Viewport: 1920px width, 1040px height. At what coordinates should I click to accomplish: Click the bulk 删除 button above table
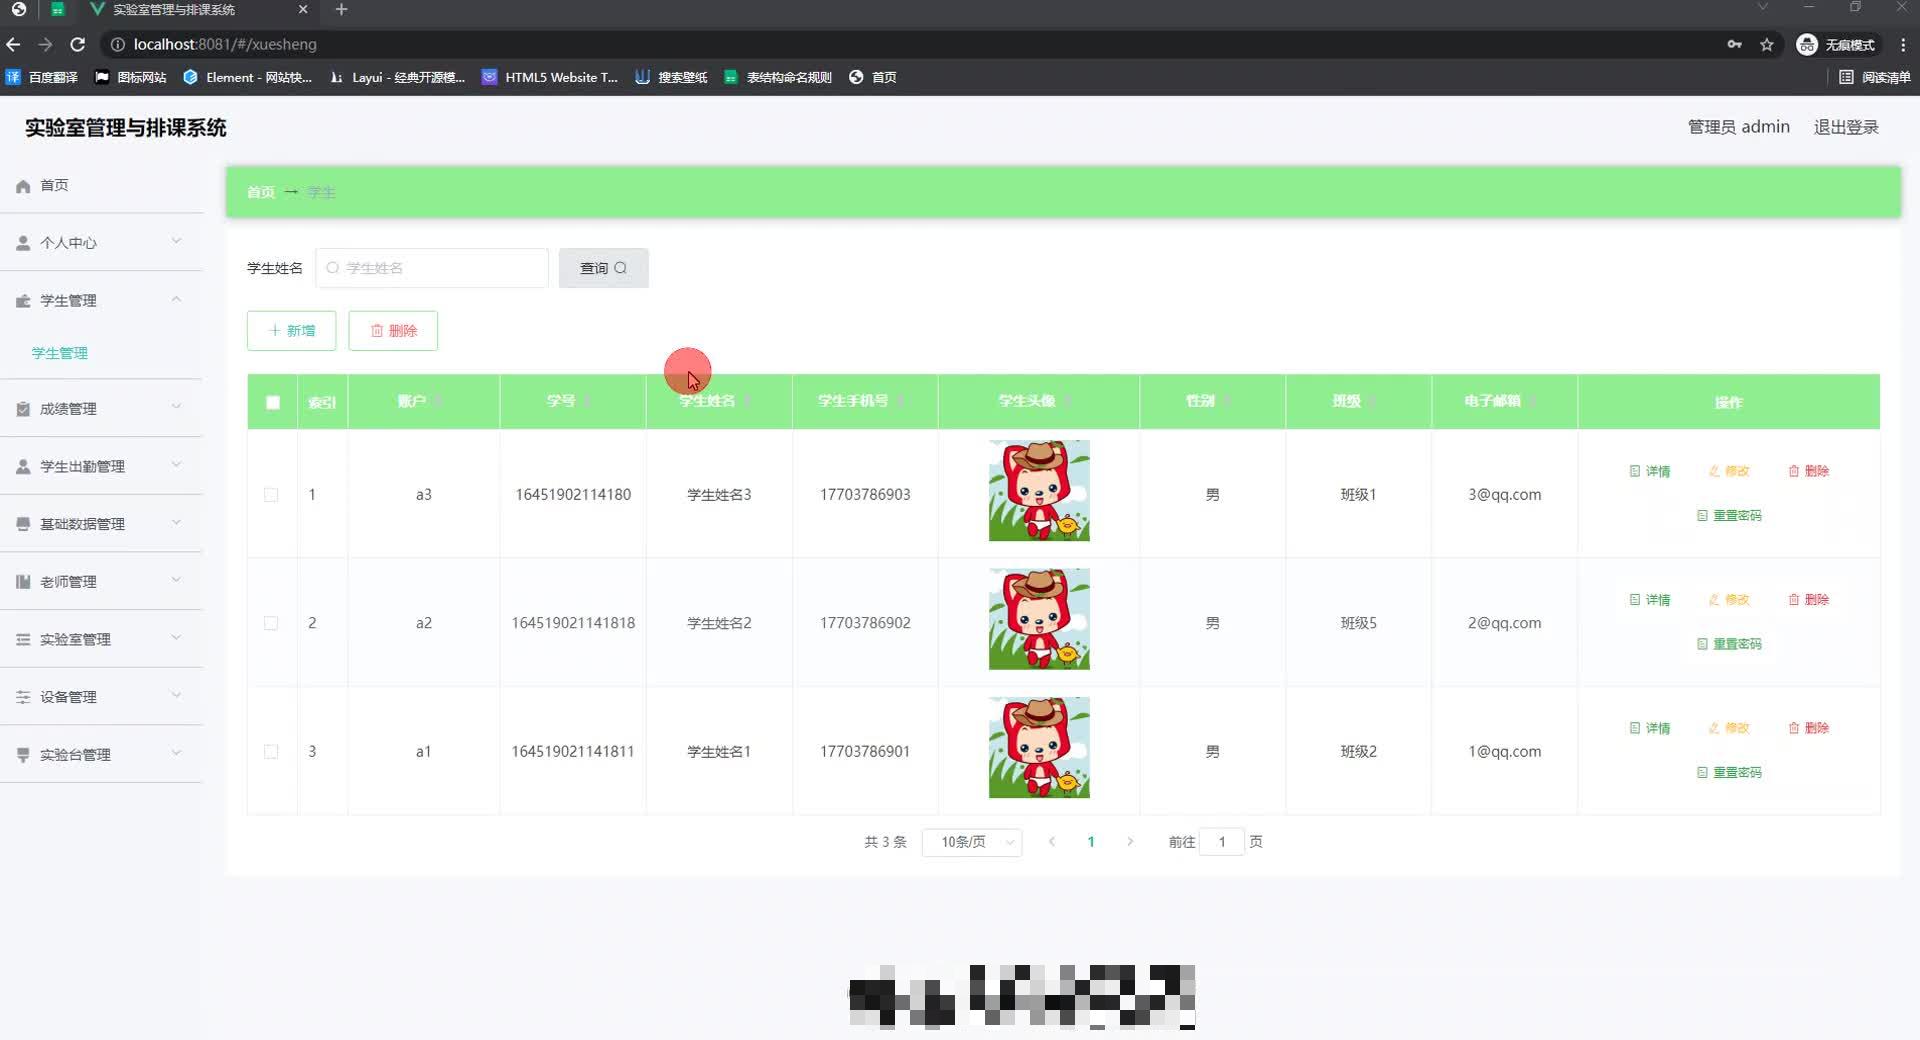click(393, 331)
